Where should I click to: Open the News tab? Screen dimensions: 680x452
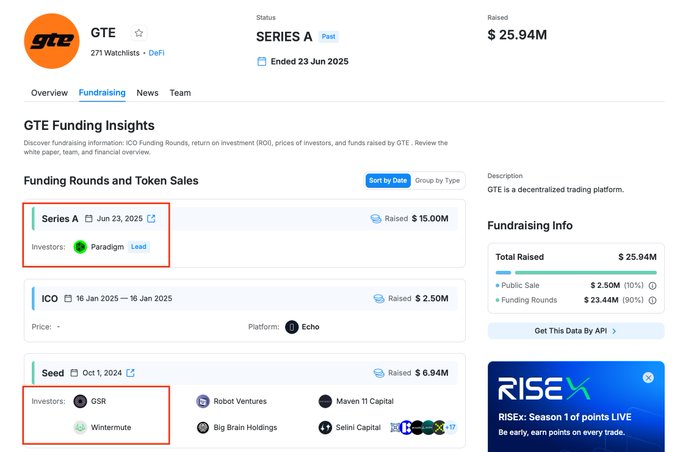(x=147, y=93)
